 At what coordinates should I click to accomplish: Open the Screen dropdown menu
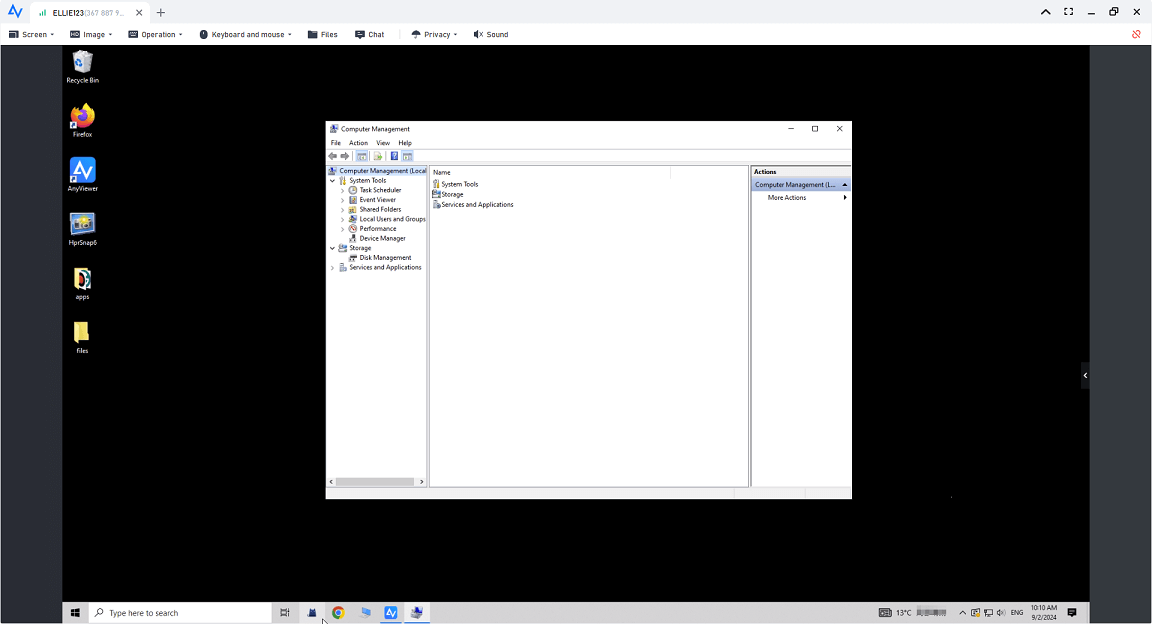pos(29,34)
